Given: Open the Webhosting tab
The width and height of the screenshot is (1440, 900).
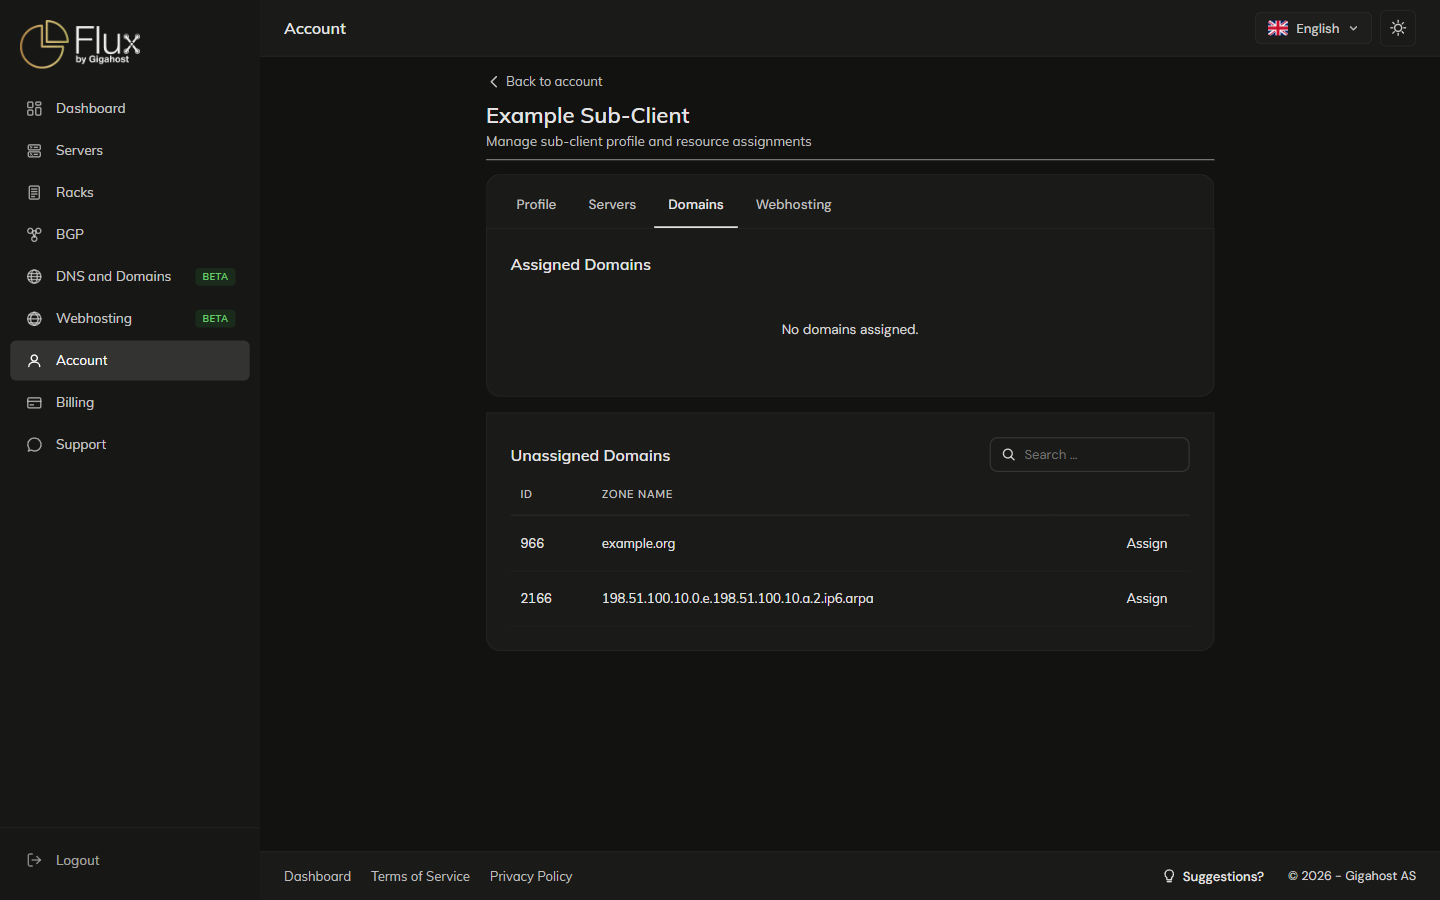Looking at the screenshot, I should point(794,204).
